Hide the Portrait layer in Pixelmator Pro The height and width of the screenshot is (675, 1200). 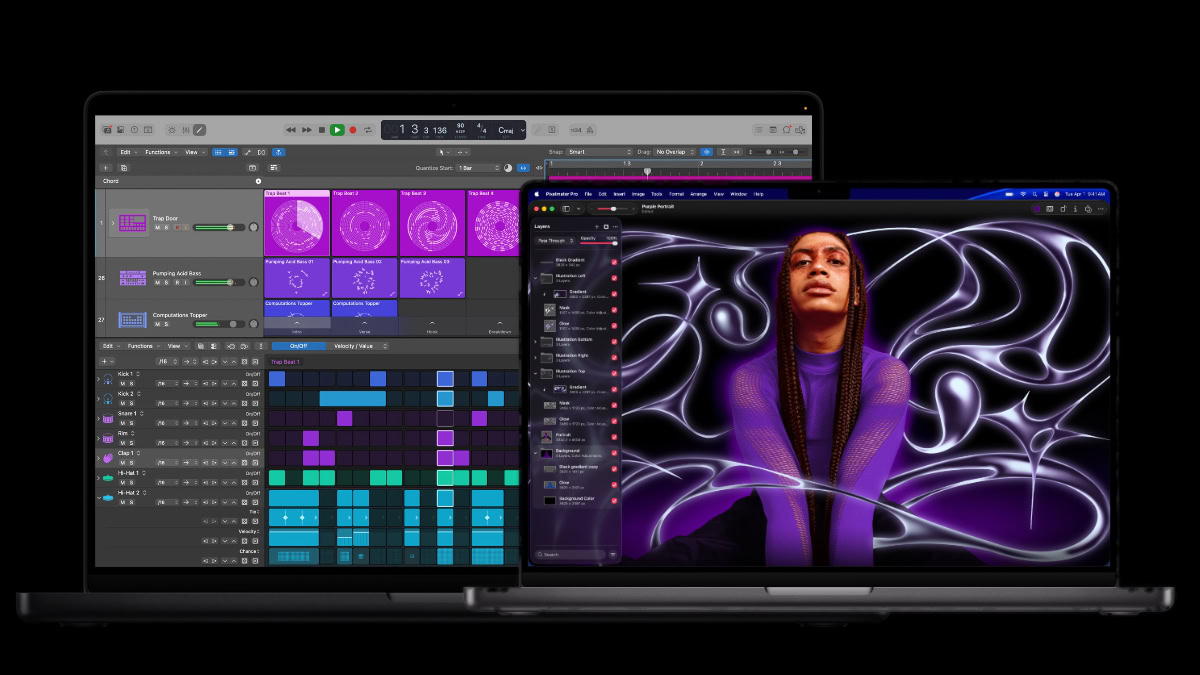[x=614, y=434]
